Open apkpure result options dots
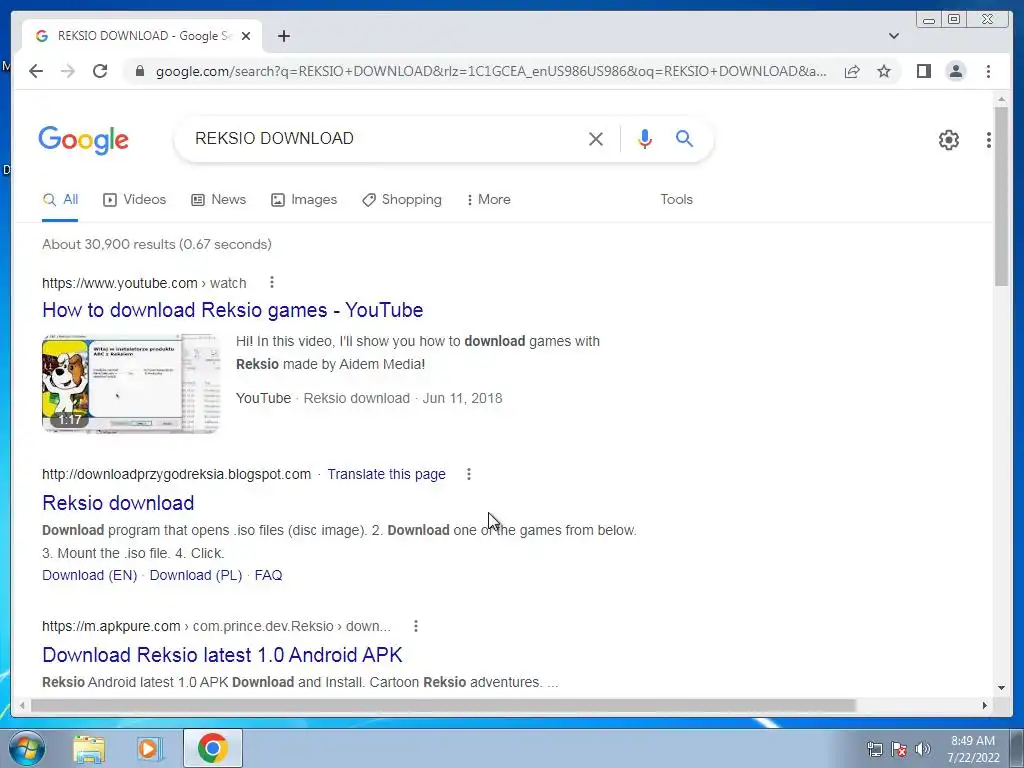 [415, 626]
